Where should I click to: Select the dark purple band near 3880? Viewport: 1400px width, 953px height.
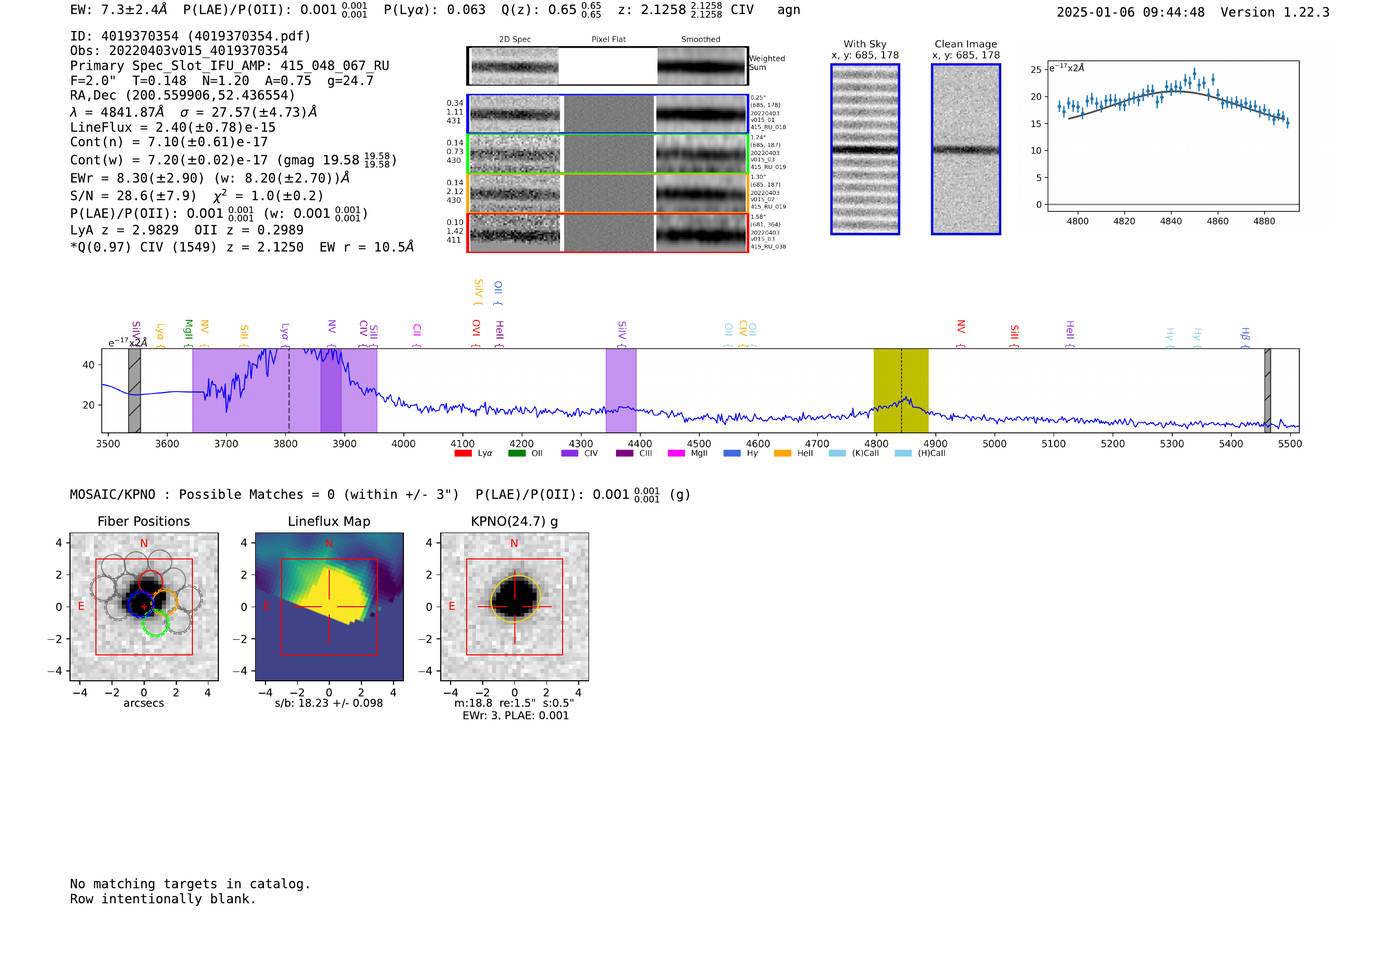[331, 390]
